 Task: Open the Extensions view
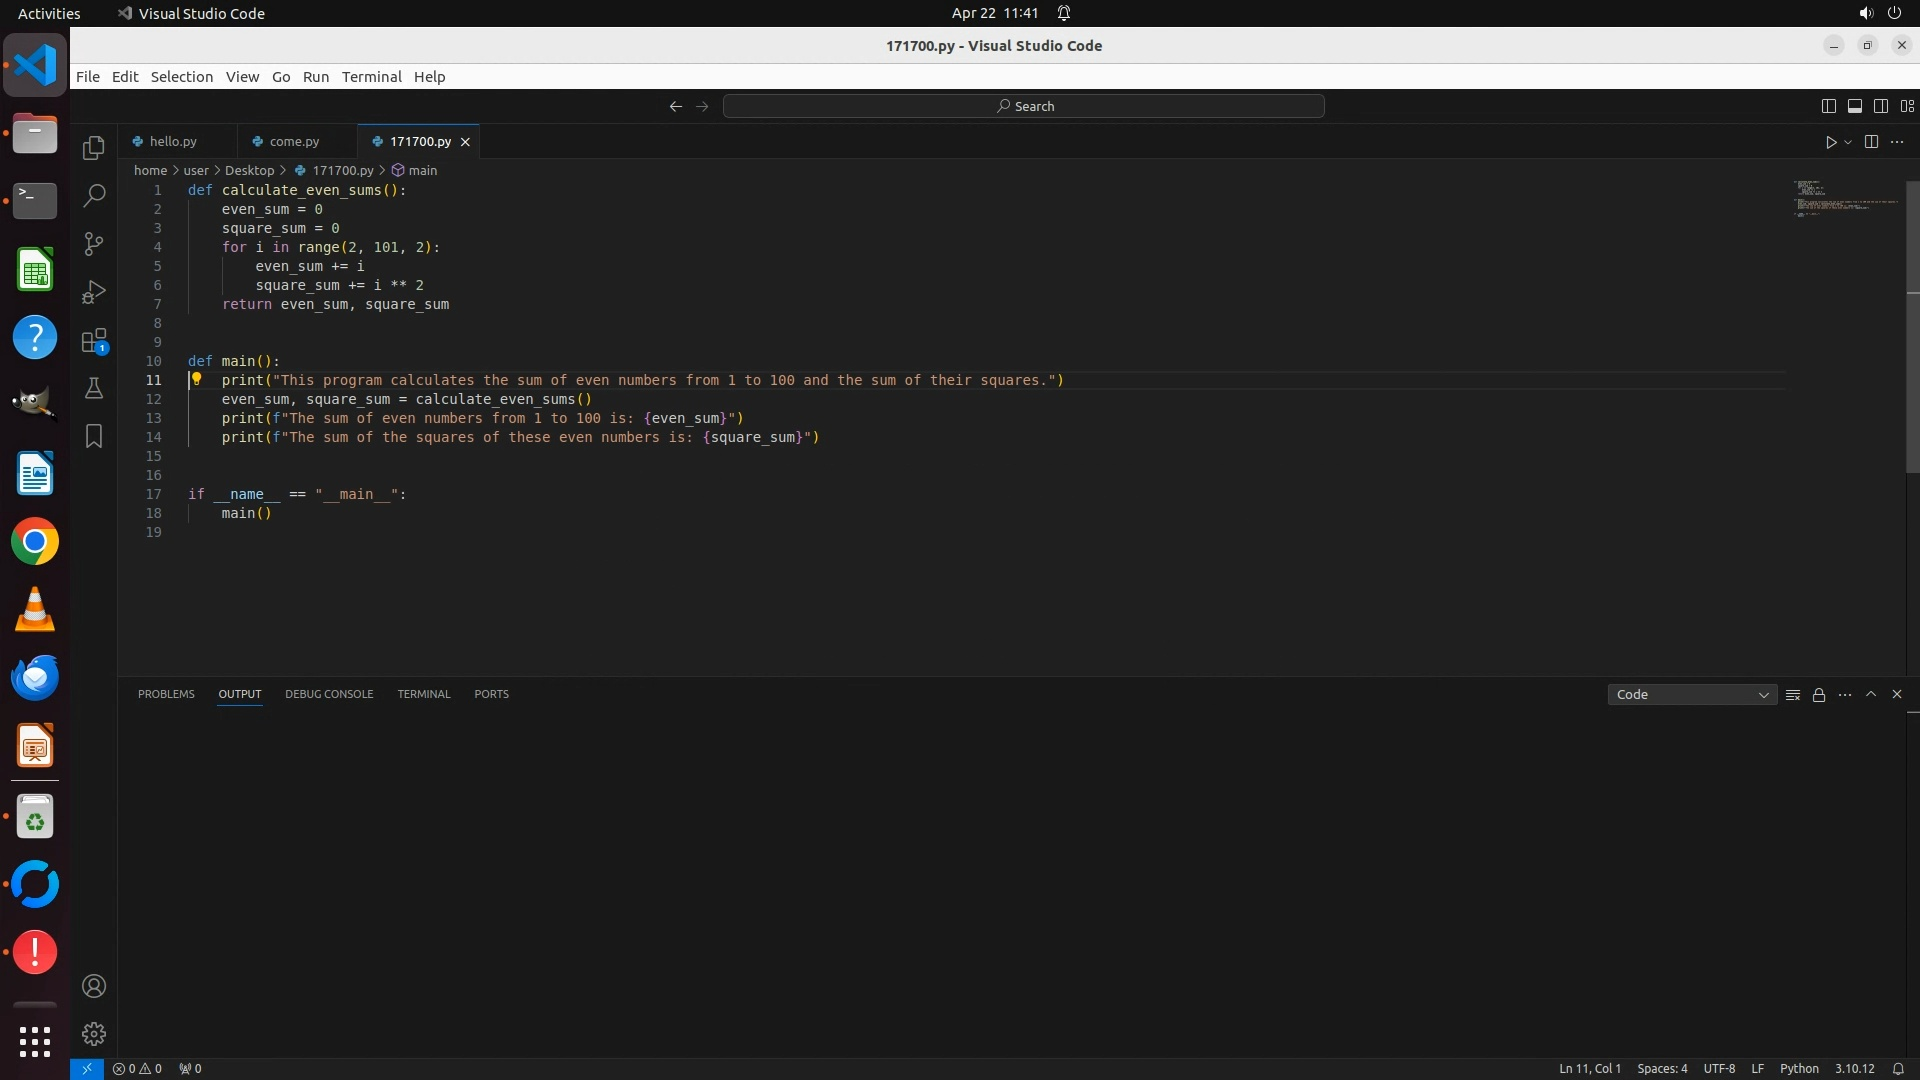pyautogui.click(x=94, y=341)
